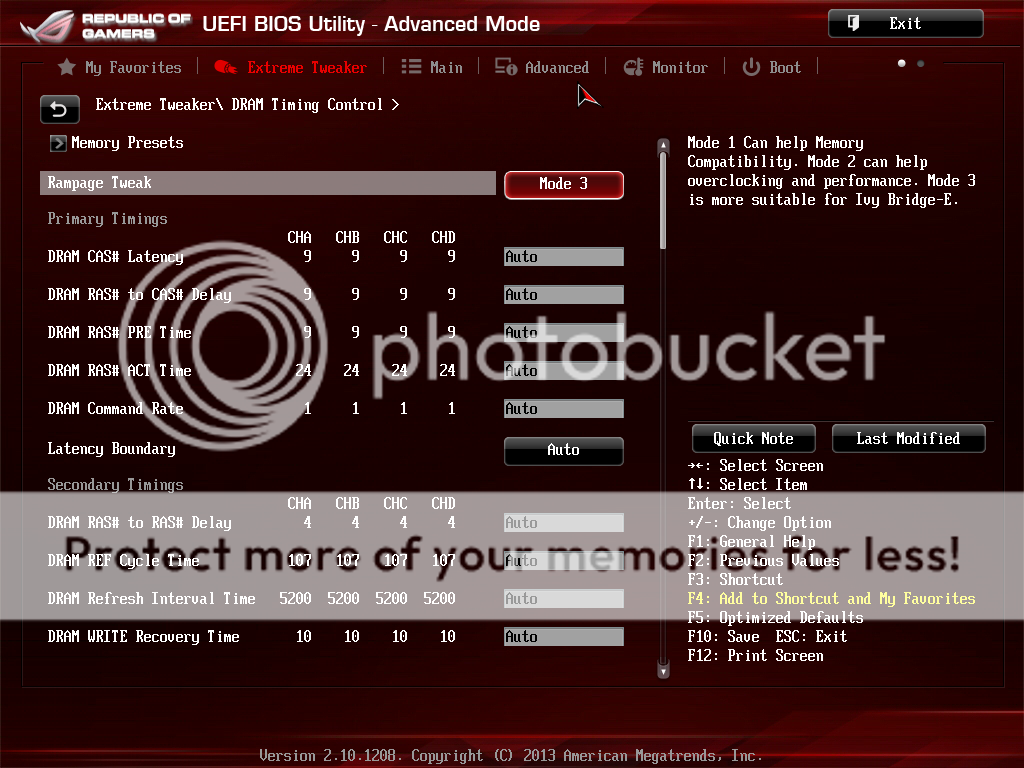Click the Monitor tab gauge icon

tap(633, 67)
